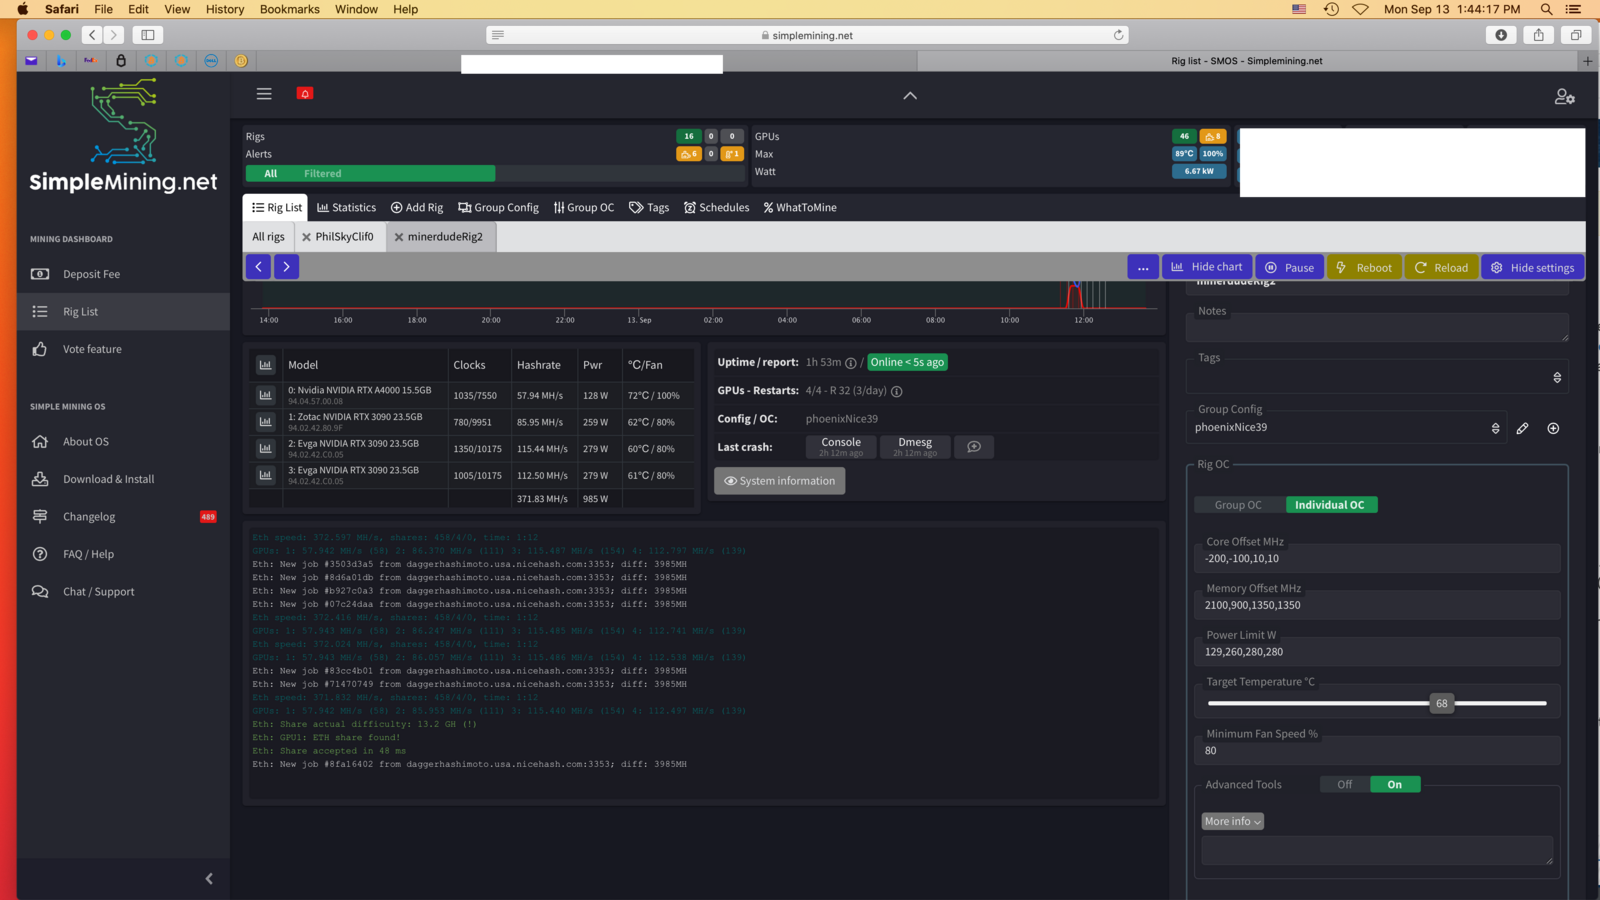Open the Tags selector dropdown
Viewport: 1600px width, 900px height.
click(x=1377, y=377)
